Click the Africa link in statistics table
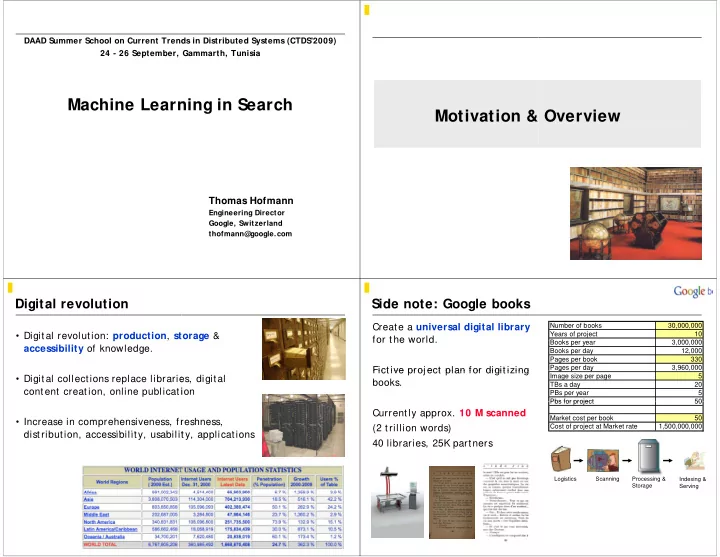 coord(90,492)
